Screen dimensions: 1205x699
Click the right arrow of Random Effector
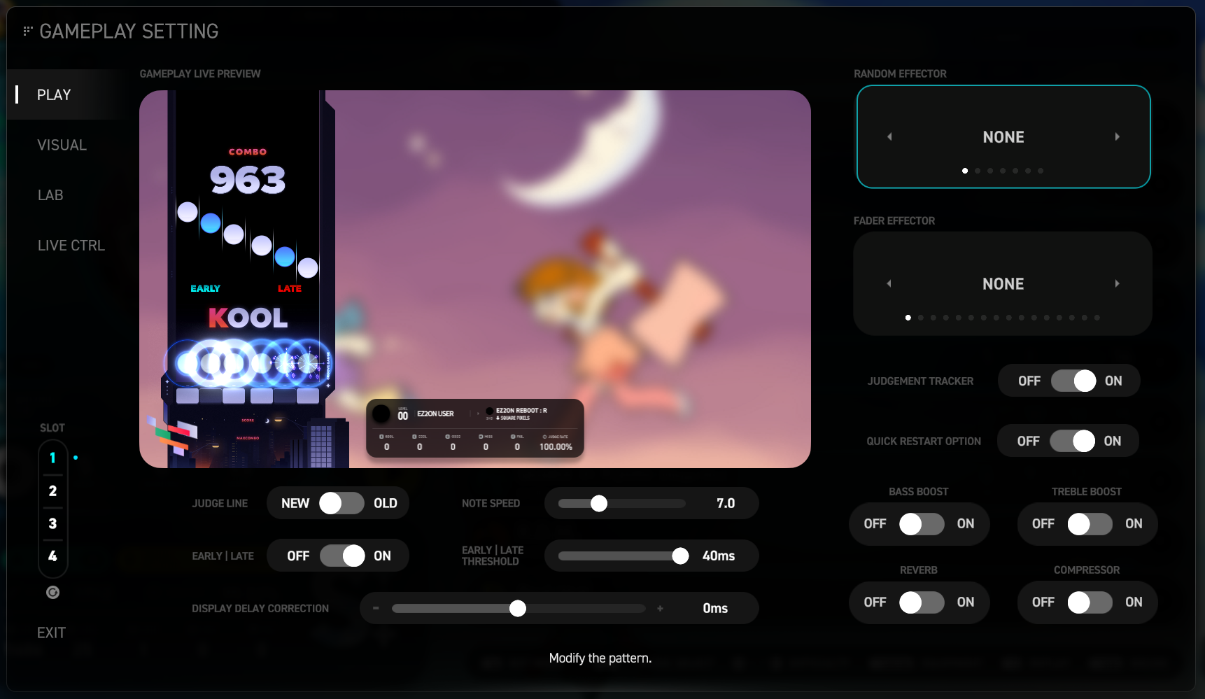pos(1117,137)
